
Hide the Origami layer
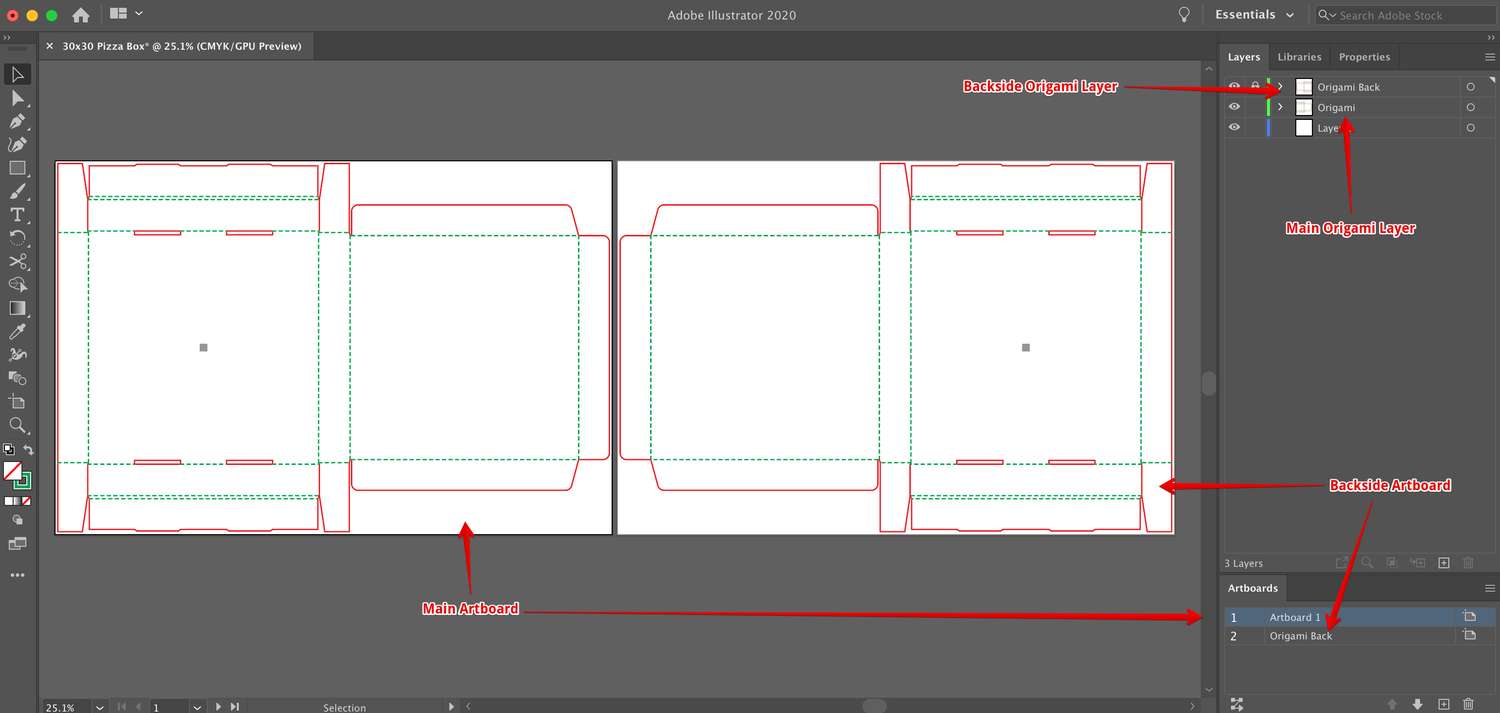[1234, 107]
